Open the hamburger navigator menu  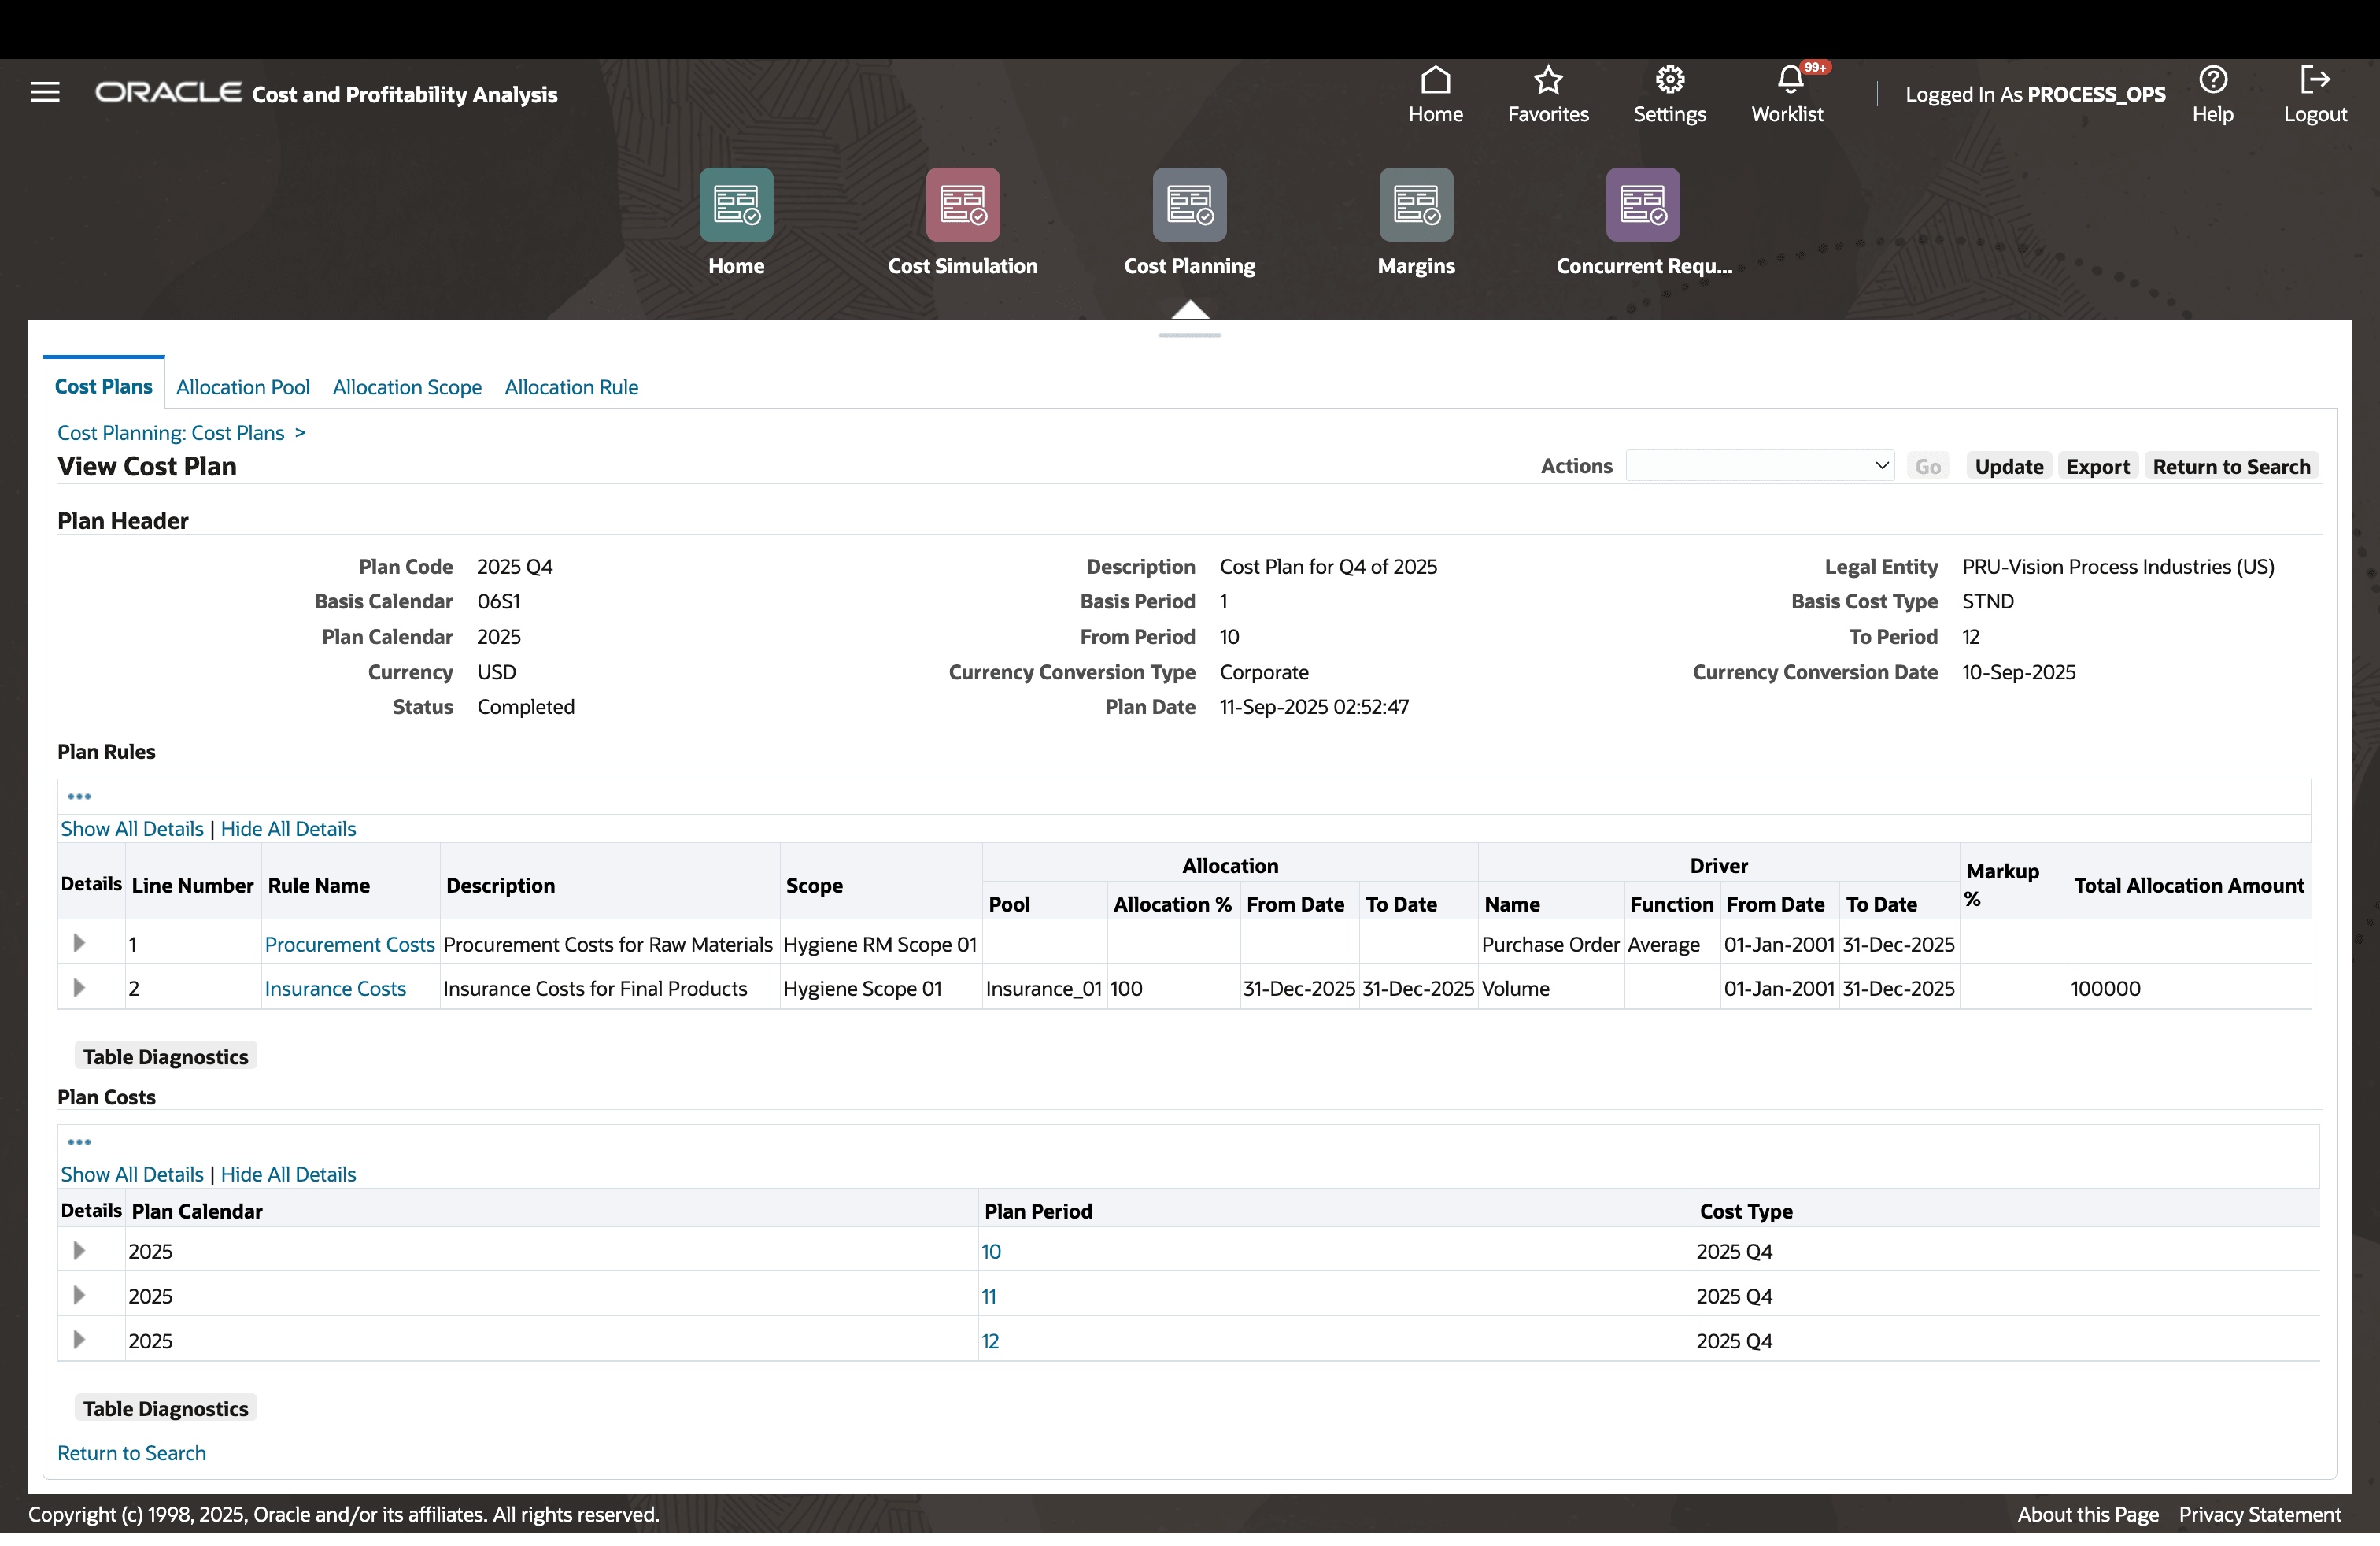click(45, 93)
